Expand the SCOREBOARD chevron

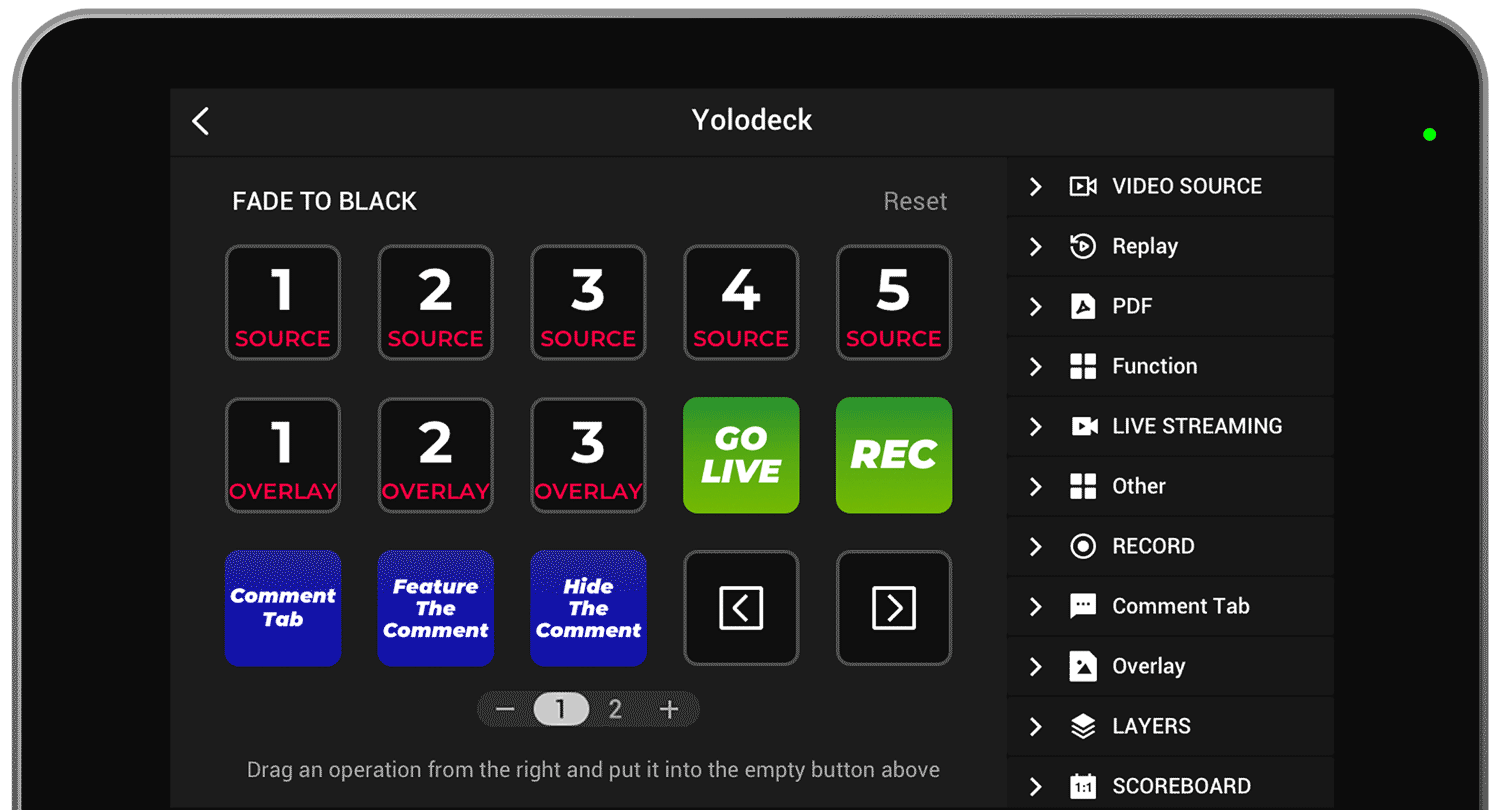(x=1036, y=786)
